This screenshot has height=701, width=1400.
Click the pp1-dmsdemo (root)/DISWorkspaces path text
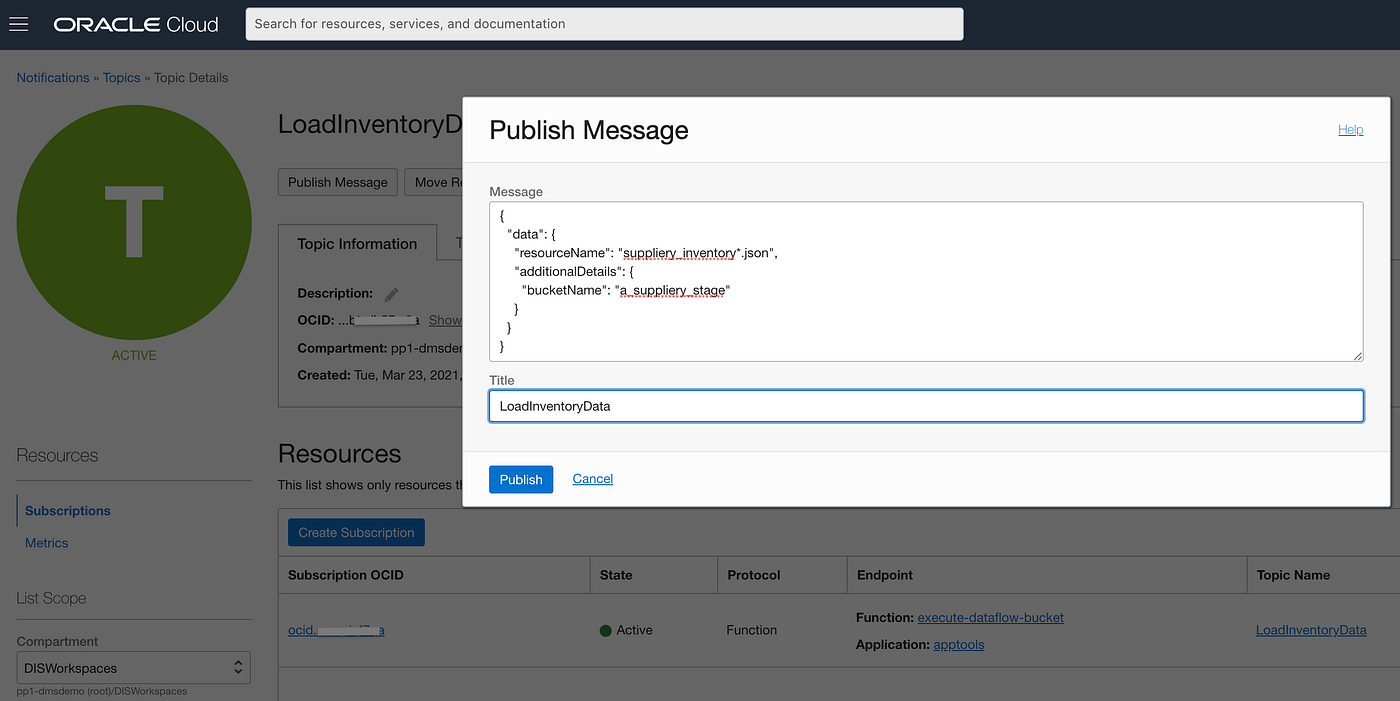pos(102,691)
